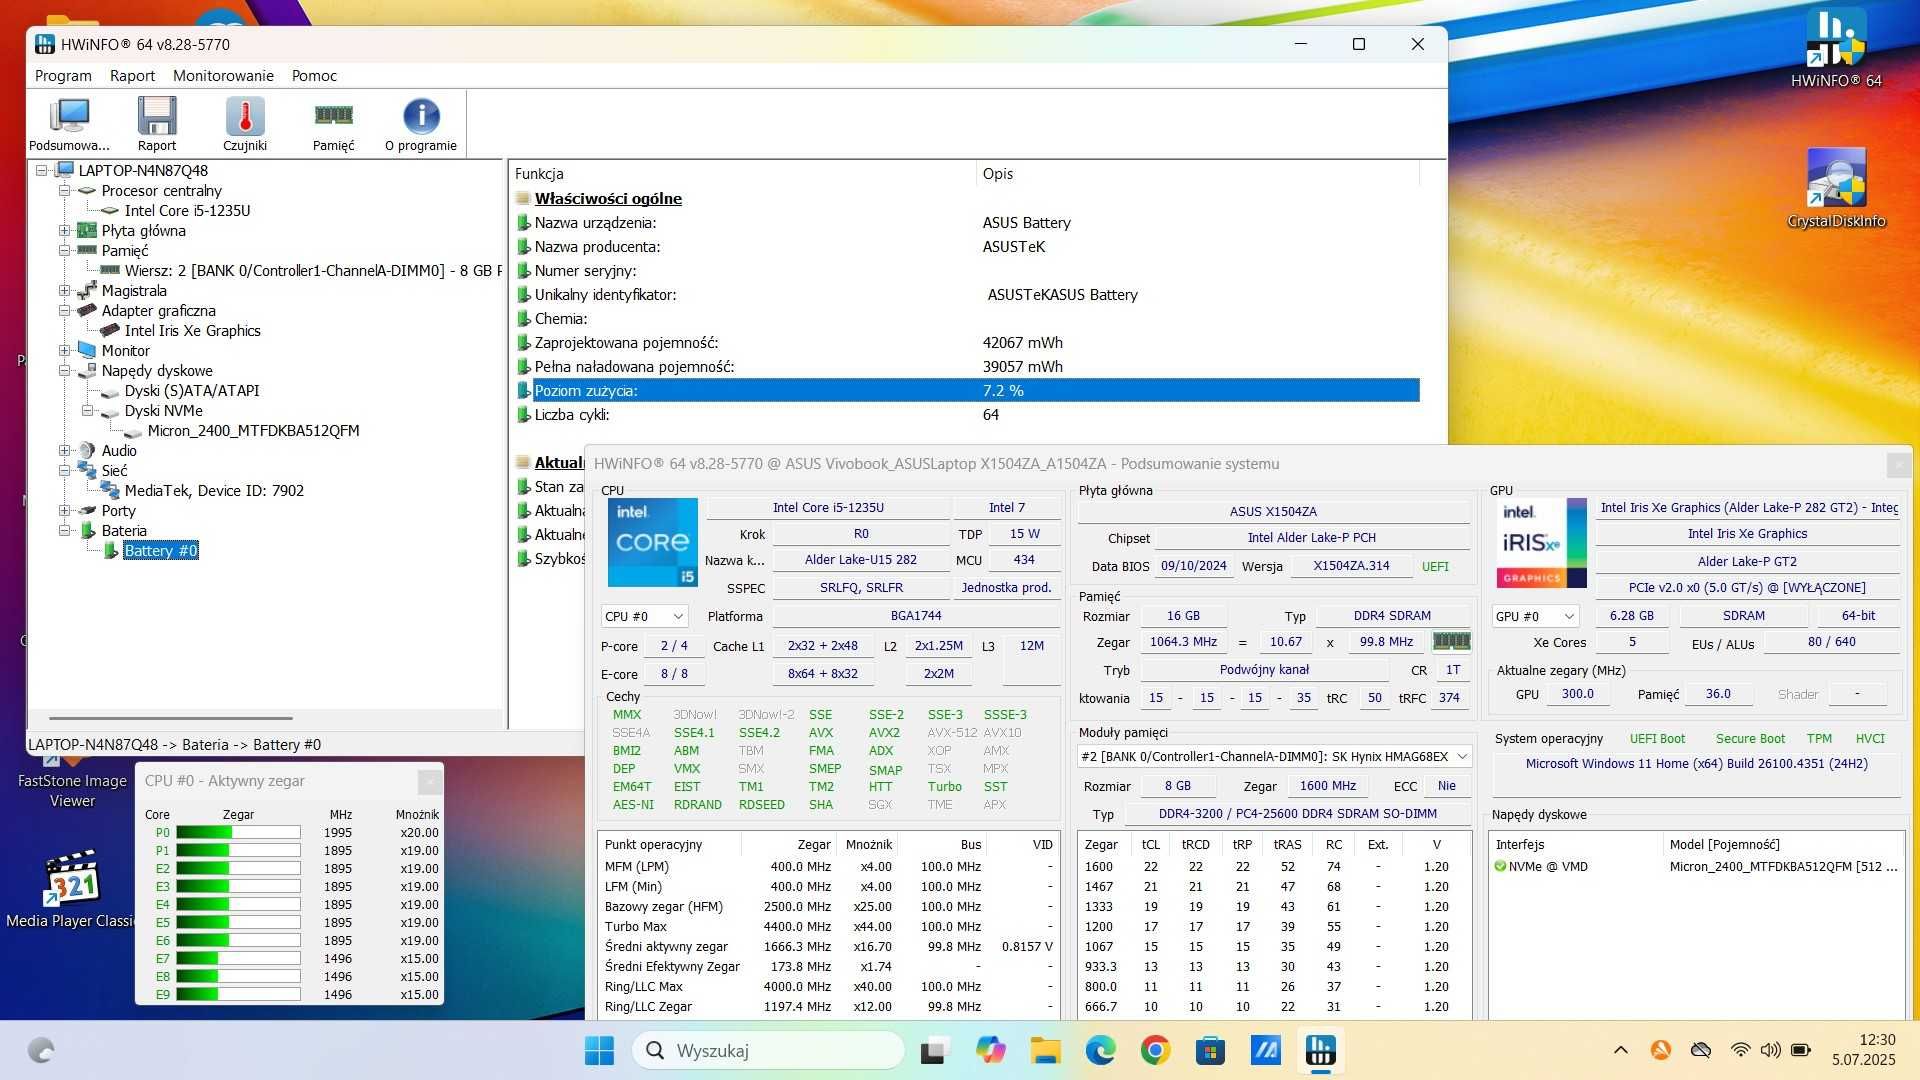
Task: Open CrystalDiskInfo desktop shortcut
Action: click(x=1836, y=188)
